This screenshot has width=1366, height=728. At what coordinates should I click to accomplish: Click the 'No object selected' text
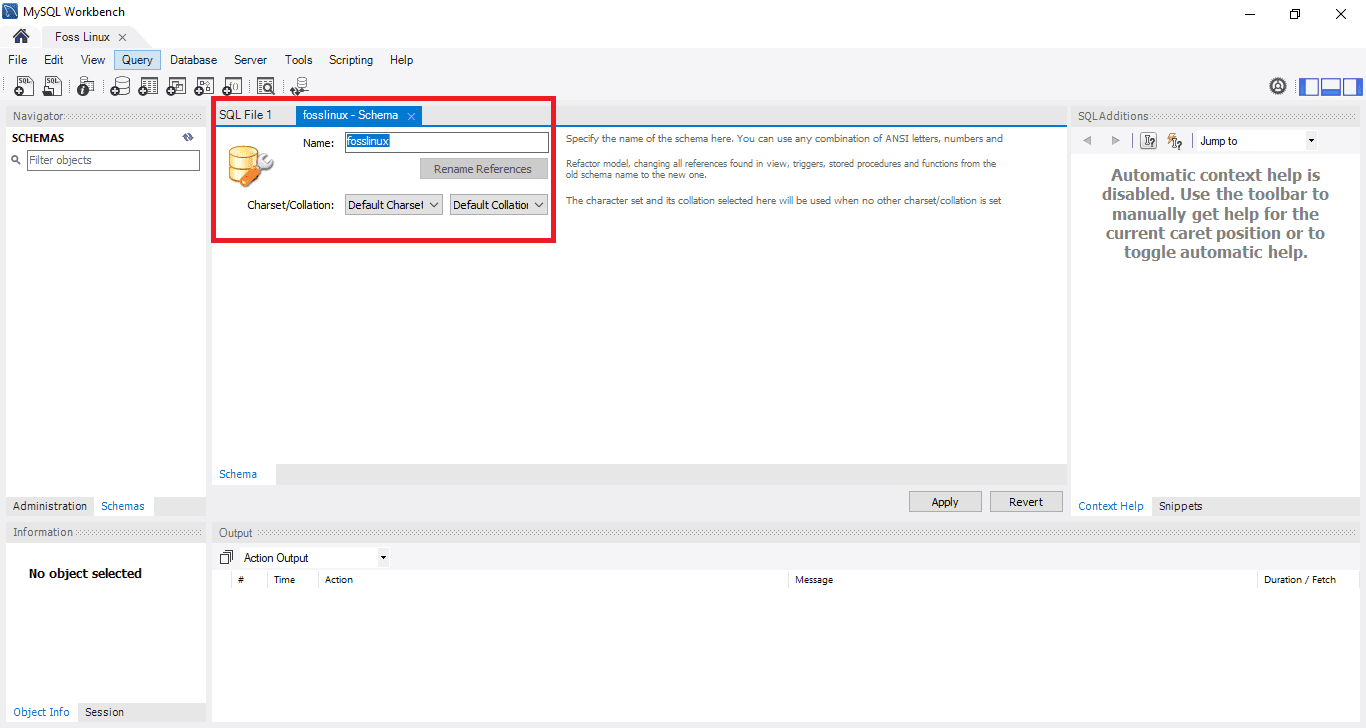tap(85, 573)
